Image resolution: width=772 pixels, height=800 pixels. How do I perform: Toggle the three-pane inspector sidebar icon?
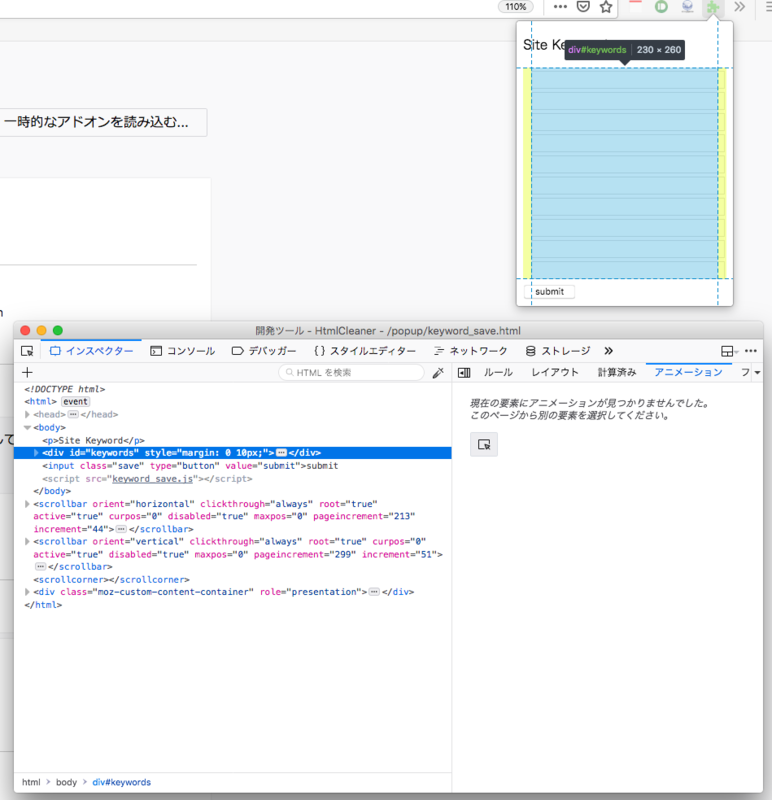pyautogui.click(x=464, y=373)
